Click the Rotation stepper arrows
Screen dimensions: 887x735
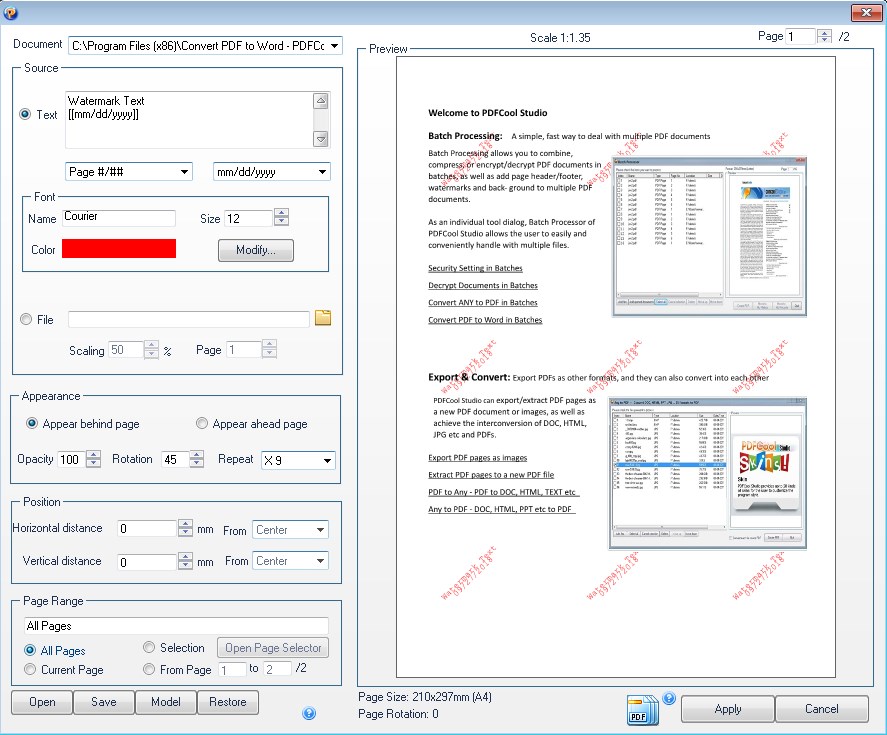pos(196,459)
